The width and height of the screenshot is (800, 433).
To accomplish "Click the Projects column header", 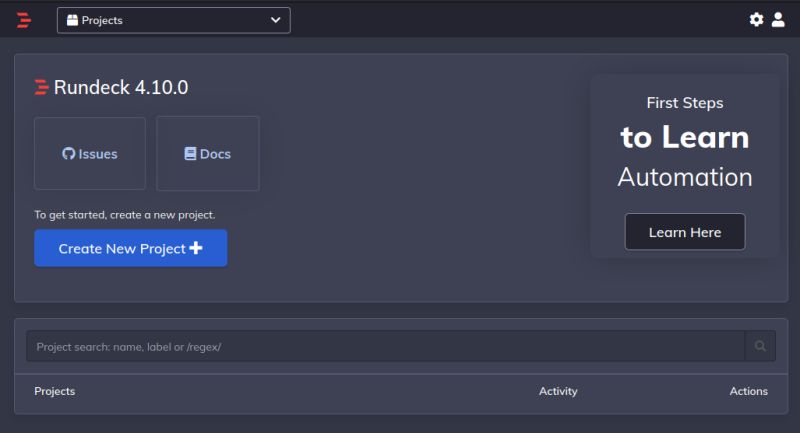I will [55, 391].
